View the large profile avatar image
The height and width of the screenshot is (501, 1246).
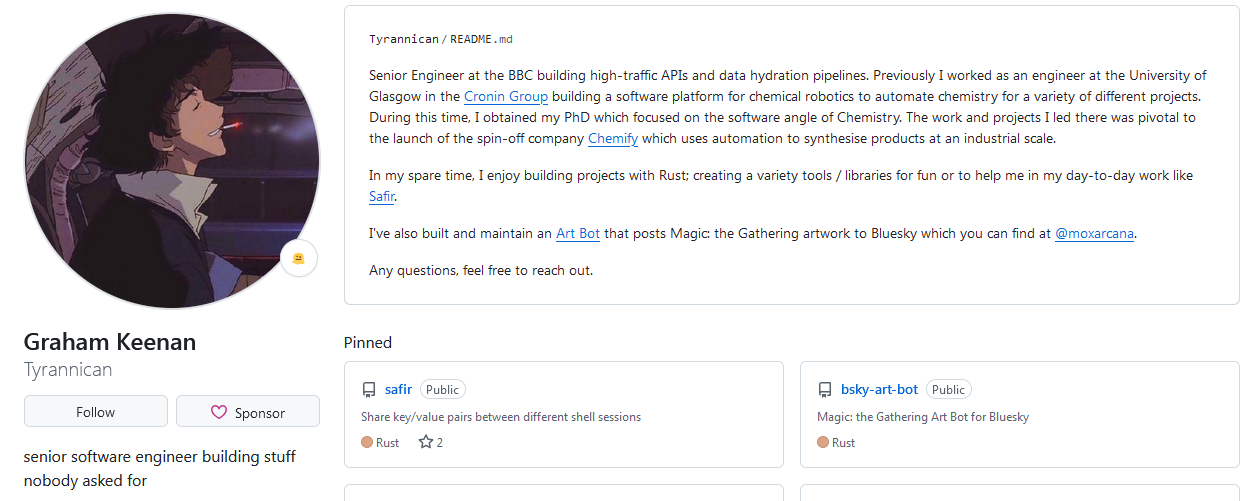(x=172, y=161)
